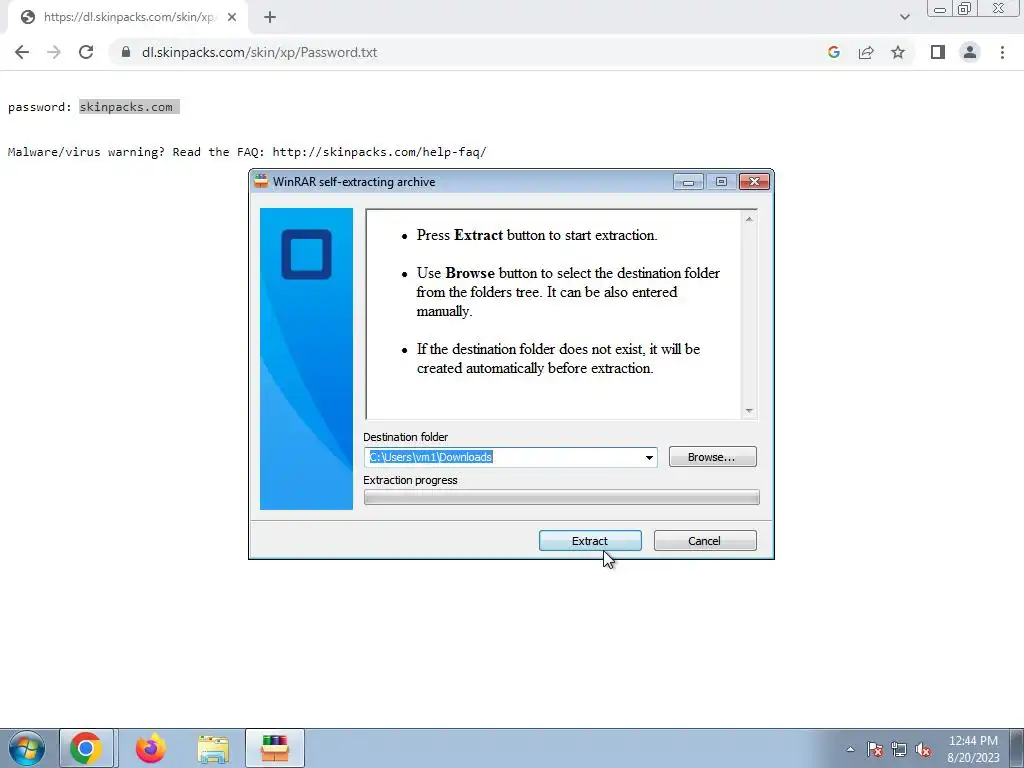Click the Malware/virus warning FAQ line

click(247, 152)
